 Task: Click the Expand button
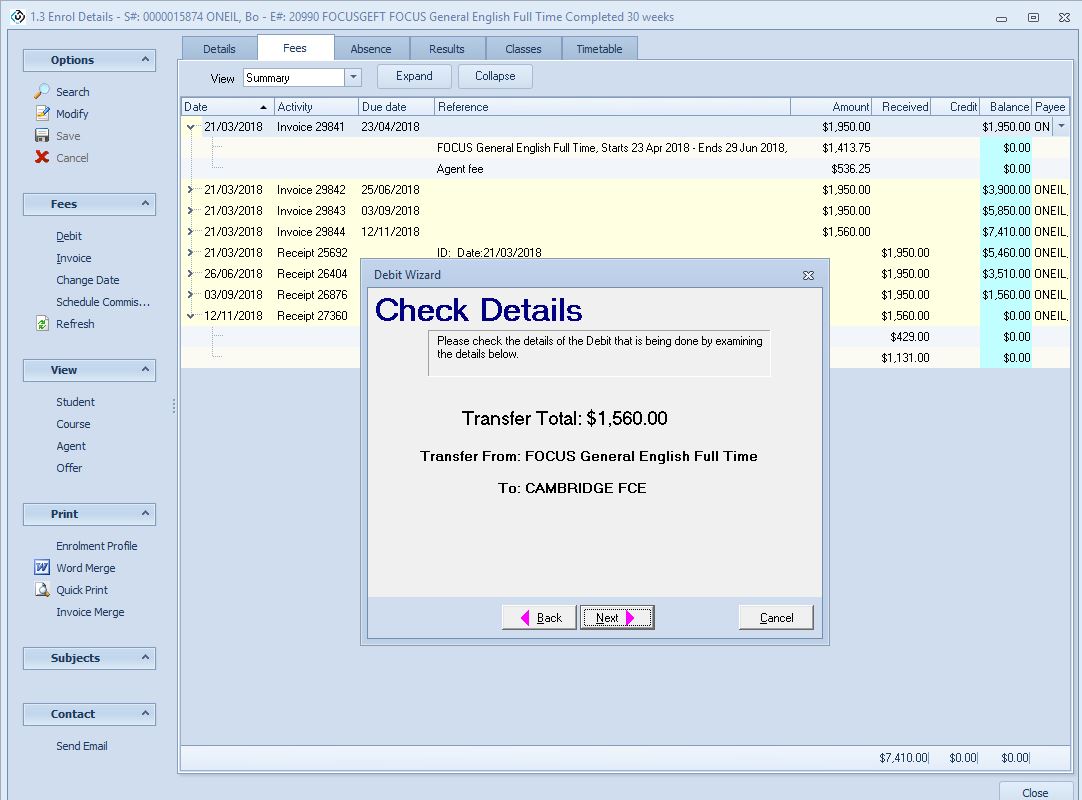coord(414,76)
